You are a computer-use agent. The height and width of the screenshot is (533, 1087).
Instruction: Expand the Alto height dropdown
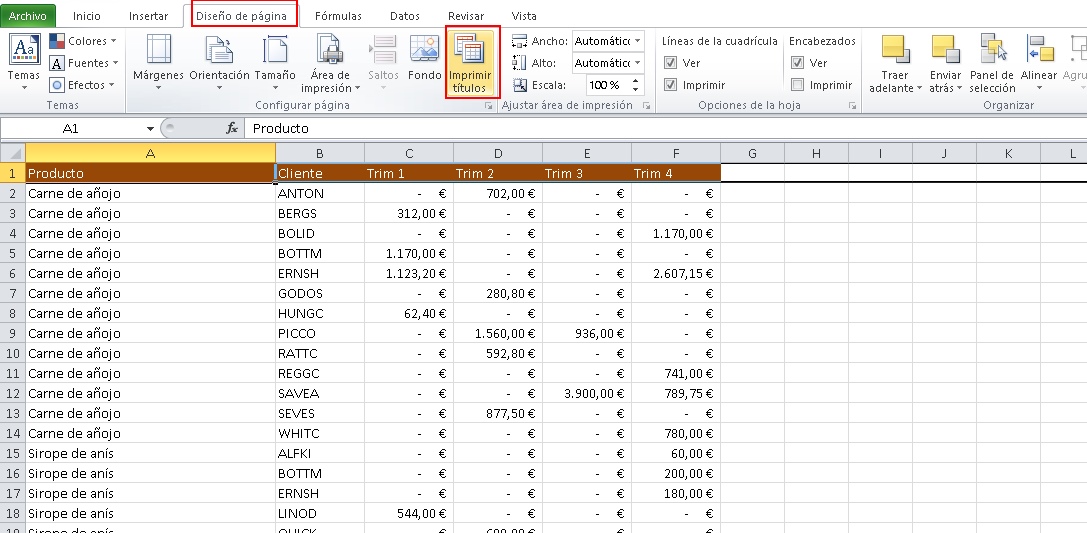coord(637,63)
